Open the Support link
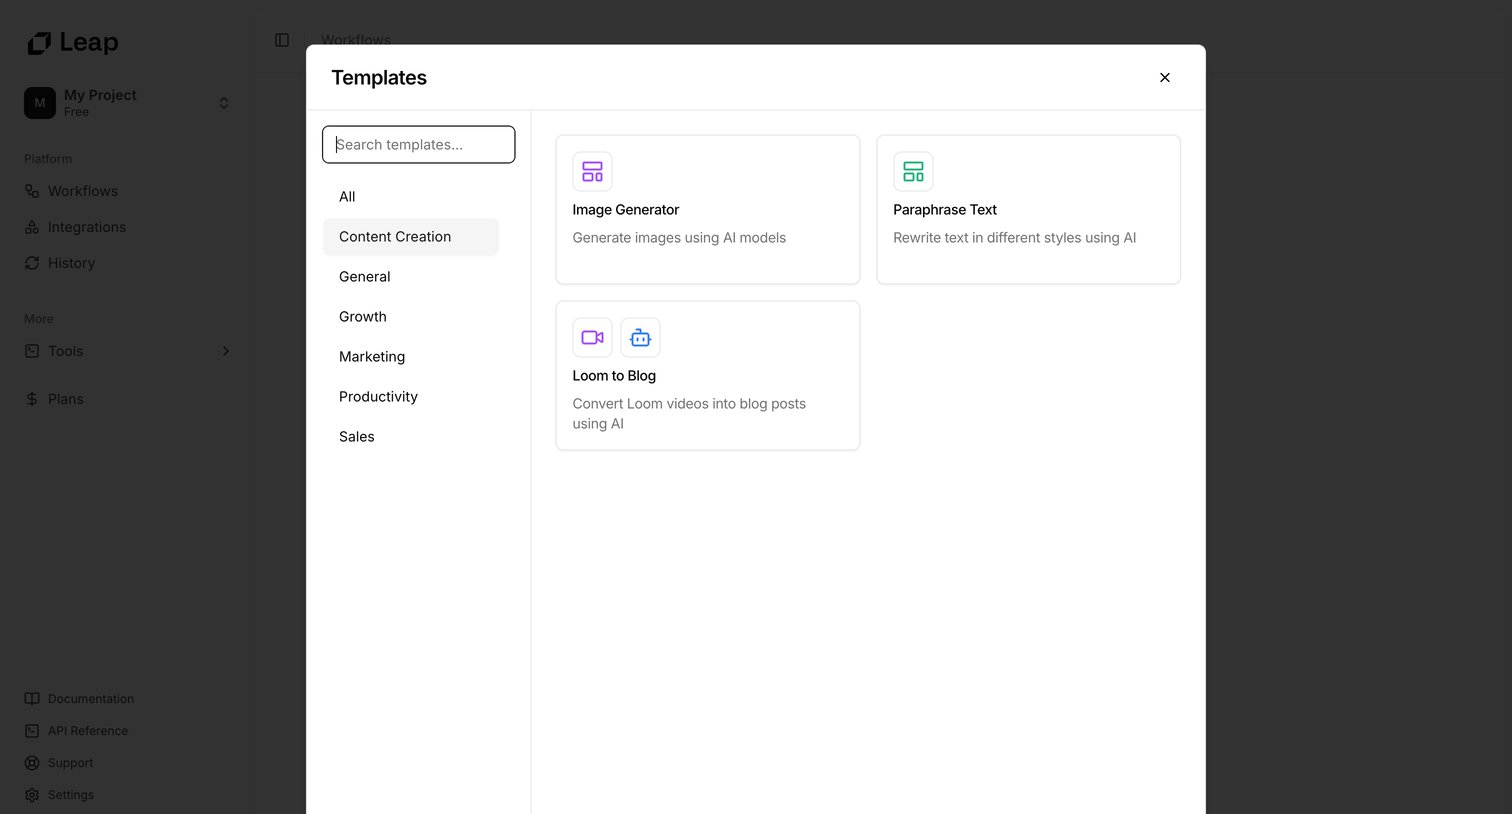The width and height of the screenshot is (1512, 814). pyautogui.click(x=70, y=763)
